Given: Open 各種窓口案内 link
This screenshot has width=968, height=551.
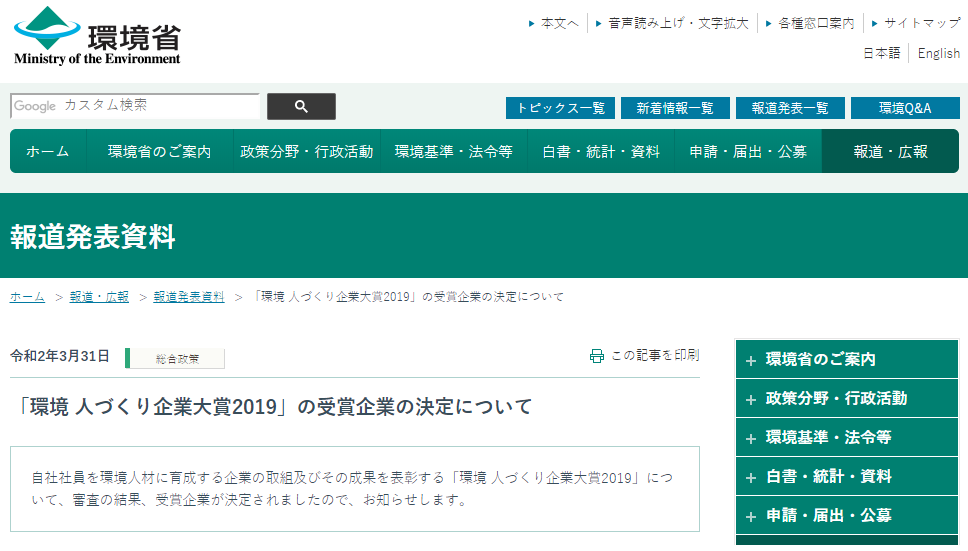Looking at the screenshot, I should 816,23.
